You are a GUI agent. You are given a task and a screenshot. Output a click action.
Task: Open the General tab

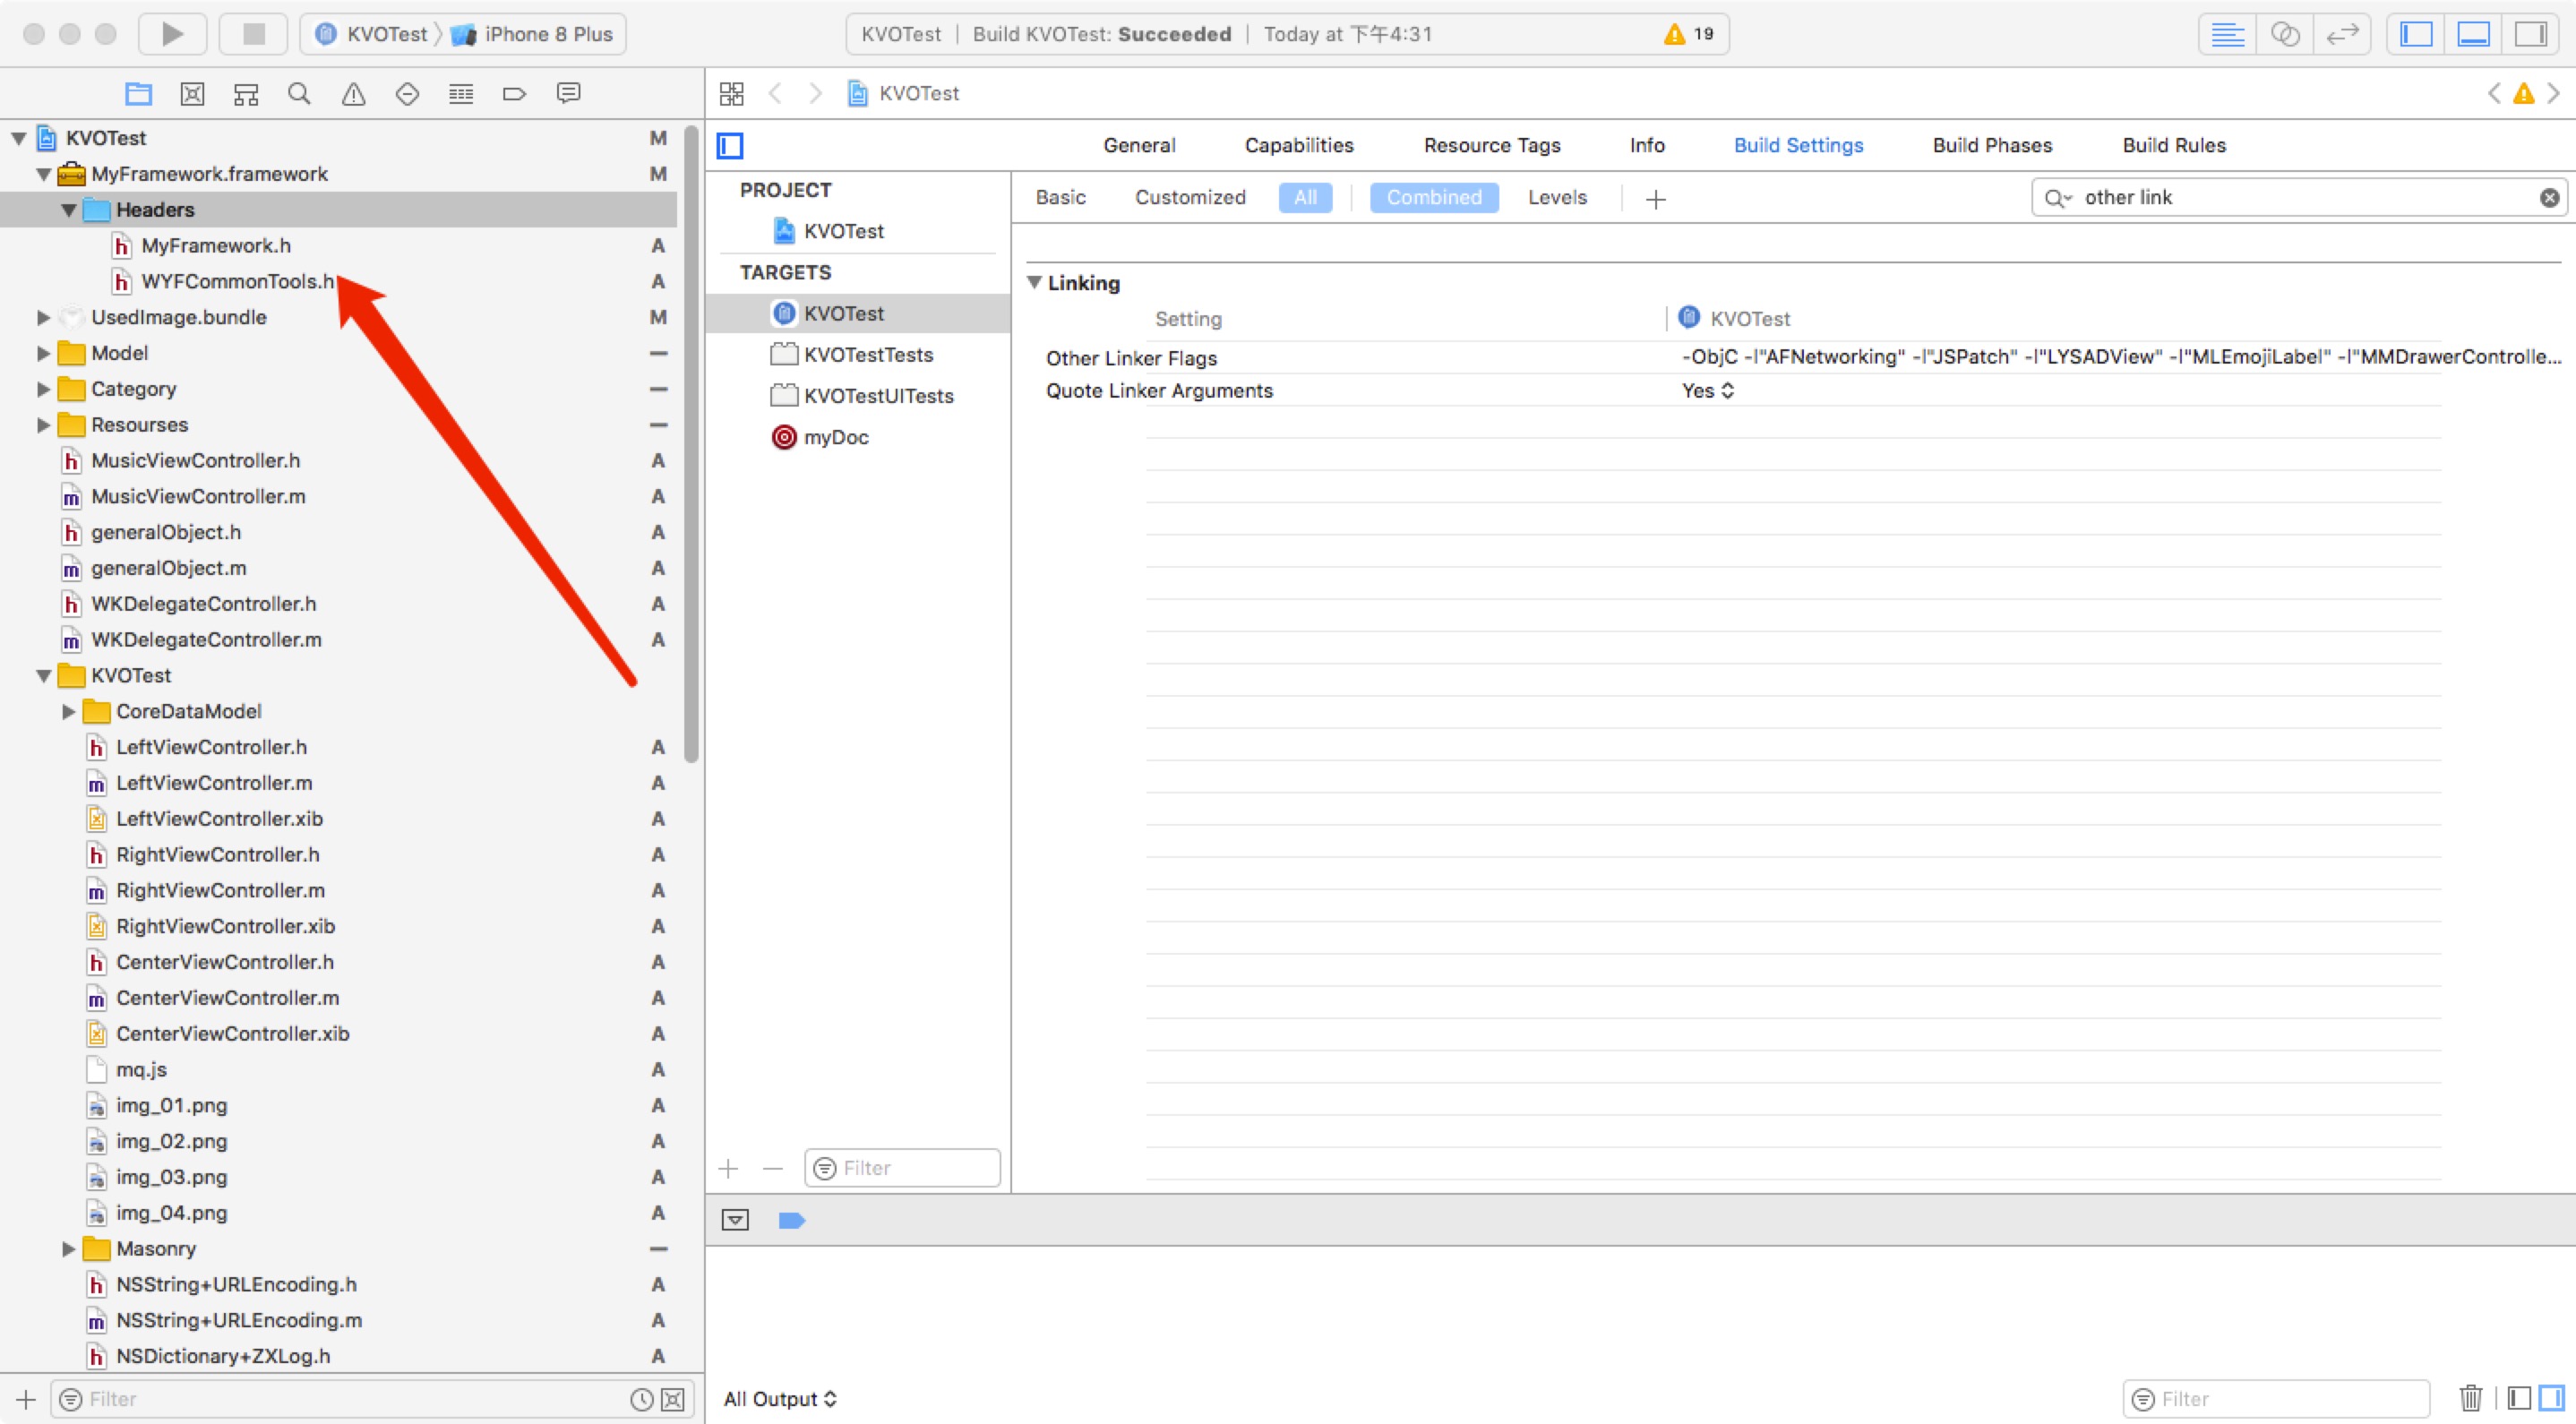pyautogui.click(x=1139, y=145)
